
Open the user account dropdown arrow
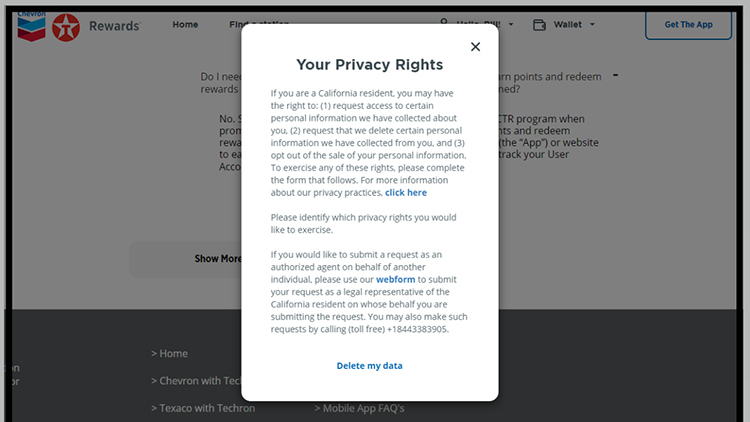pyautogui.click(x=511, y=25)
